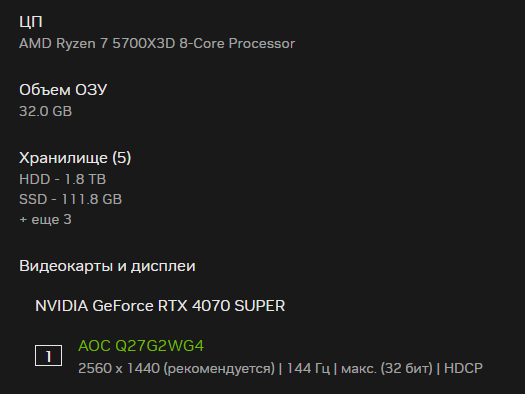Click the '8-Core Processor' text
Image resolution: width=525 pixels, height=394 pixels.
tap(237, 44)
